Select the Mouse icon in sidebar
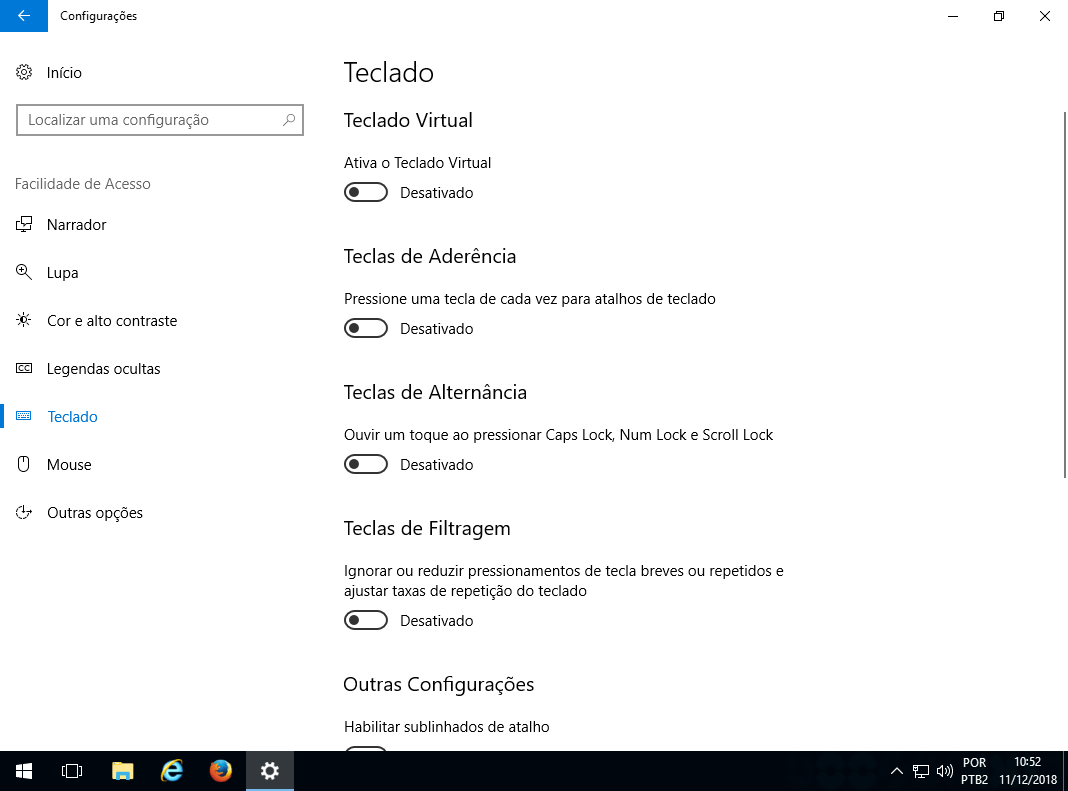The height and width of the screenshot is (791, 1068). tap(24, 465)
